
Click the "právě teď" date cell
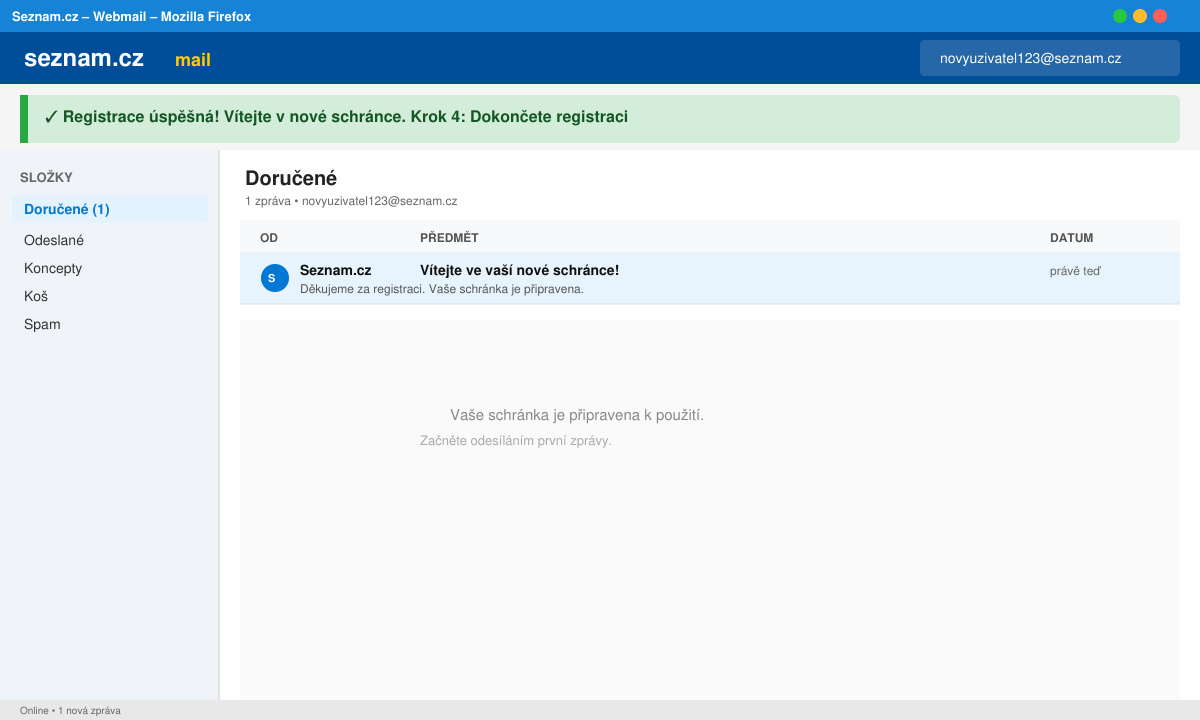[1075, 271]
